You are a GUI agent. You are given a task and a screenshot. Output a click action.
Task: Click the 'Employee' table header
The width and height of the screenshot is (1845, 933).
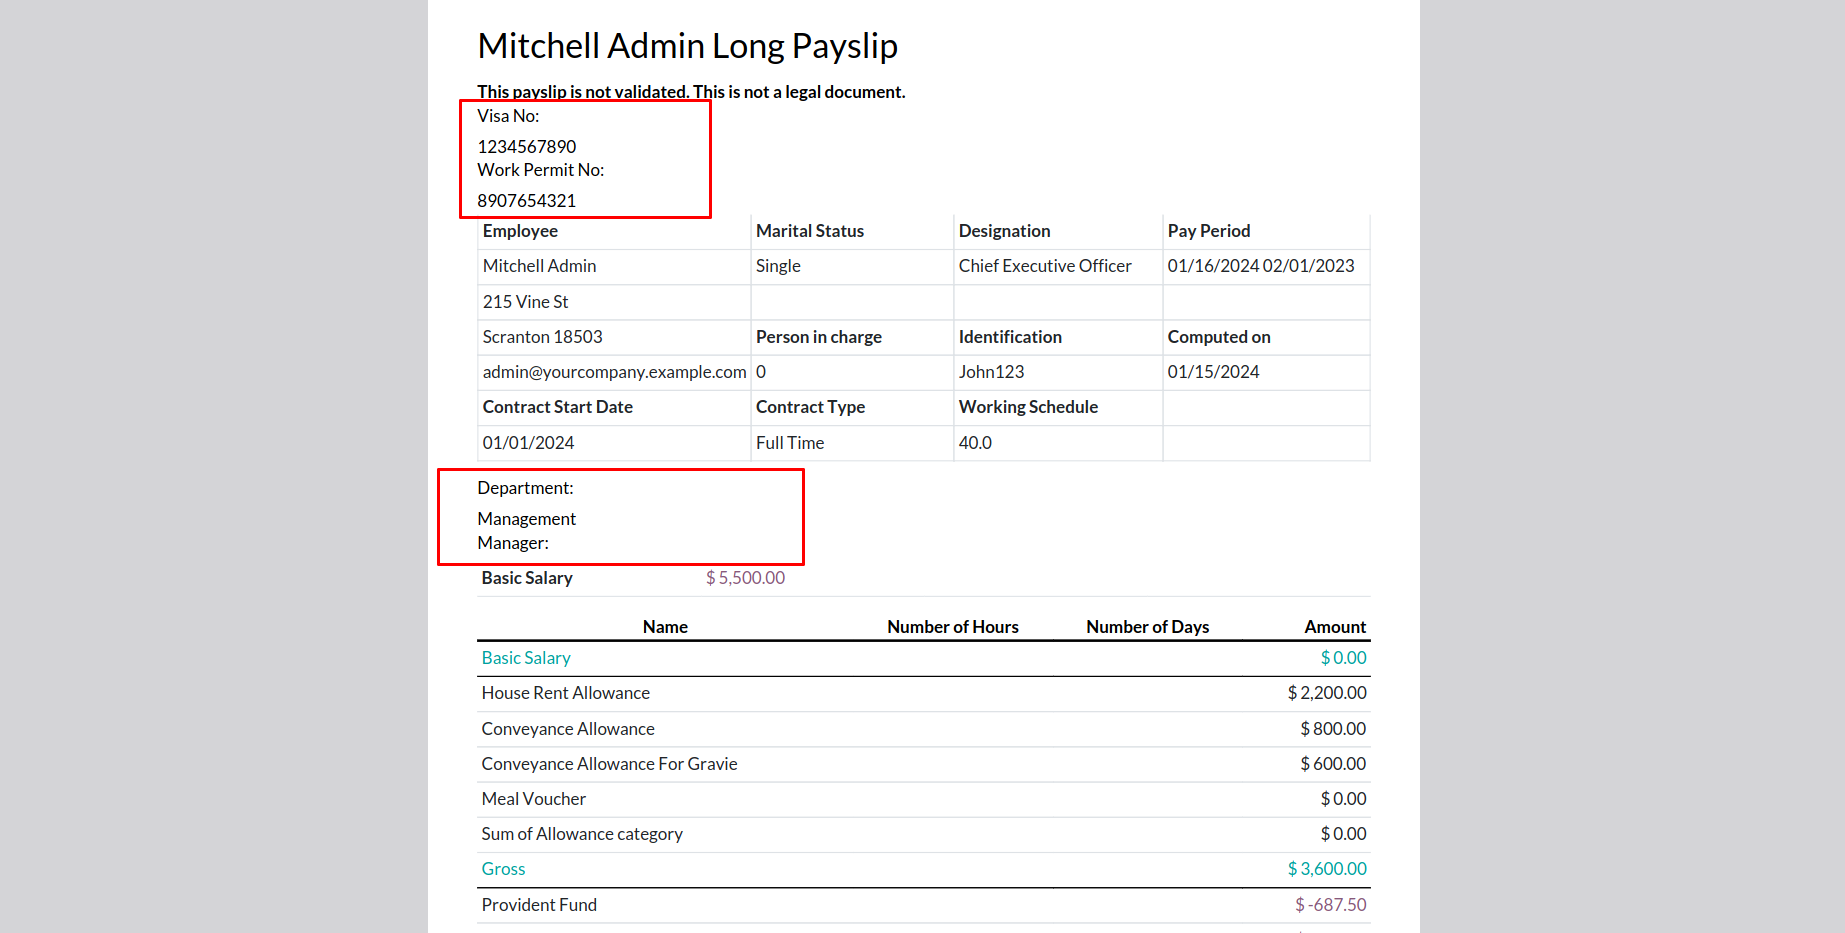(520, 231)
